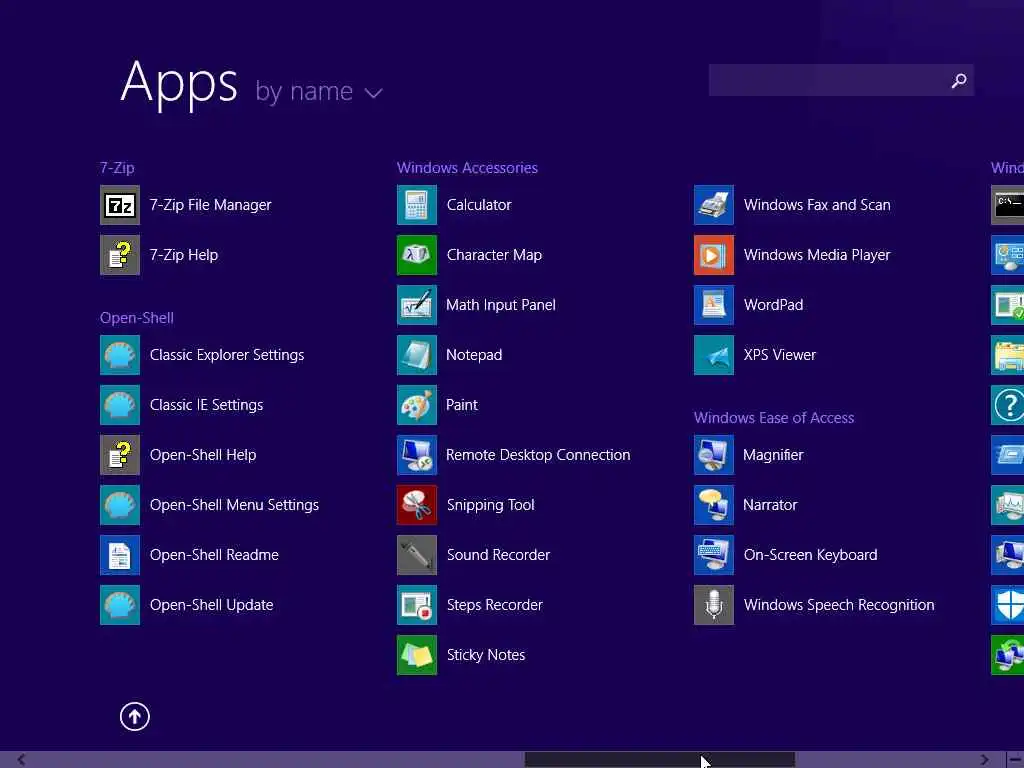Open the Windows Fax and Scan icon
This screenshot has width=1024, height=768.
click(x=714, y=205)
